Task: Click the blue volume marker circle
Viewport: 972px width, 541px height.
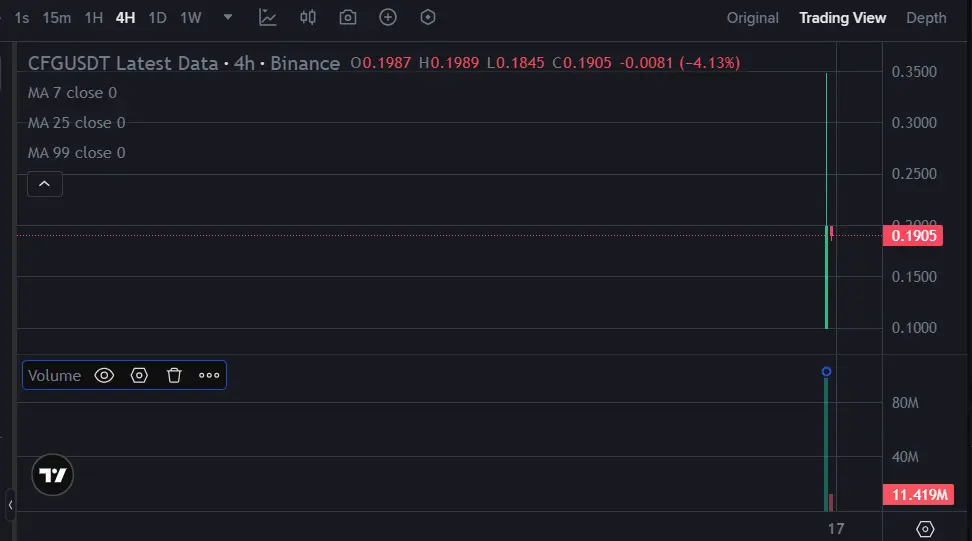Action: [826, 372]
